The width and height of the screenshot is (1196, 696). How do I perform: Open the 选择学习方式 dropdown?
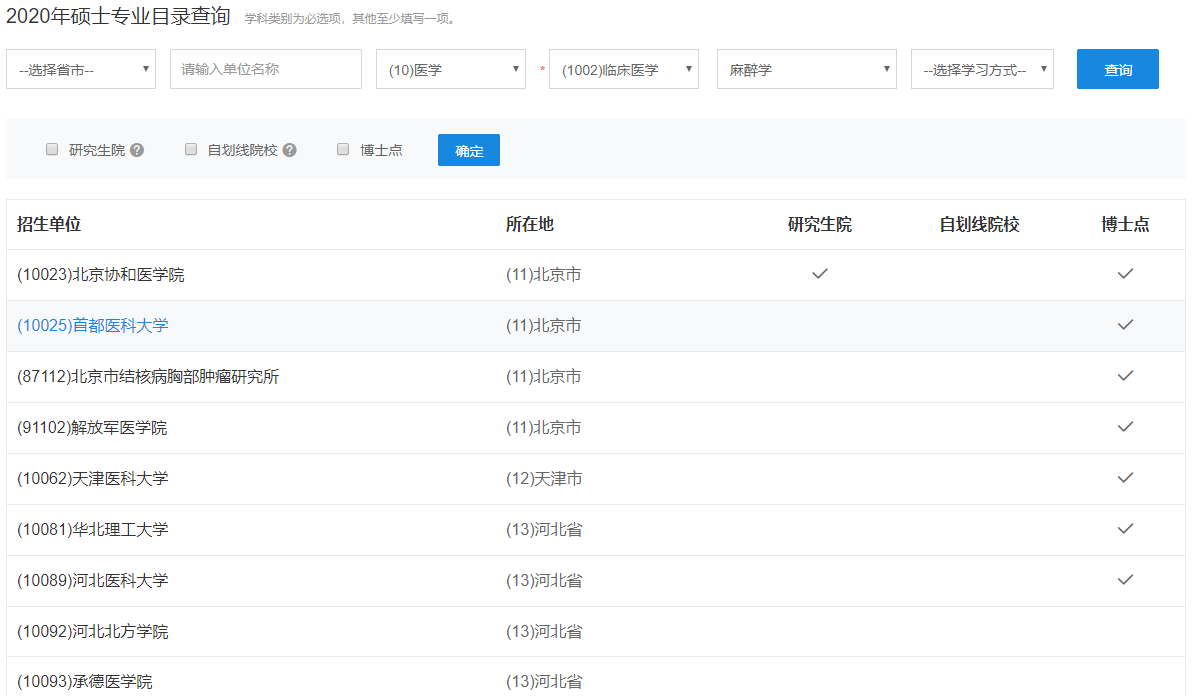pyautogui.click(x=982, y=69)
